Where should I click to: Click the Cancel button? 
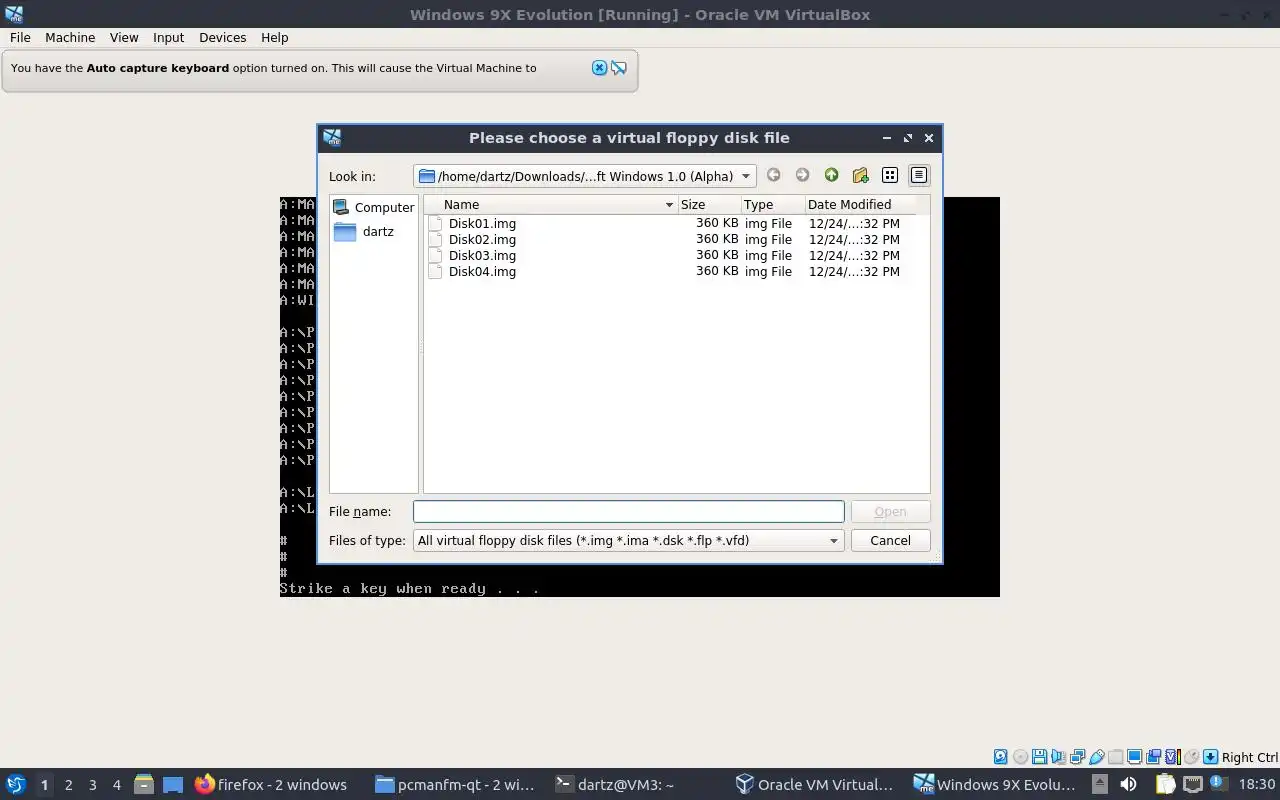890,540
